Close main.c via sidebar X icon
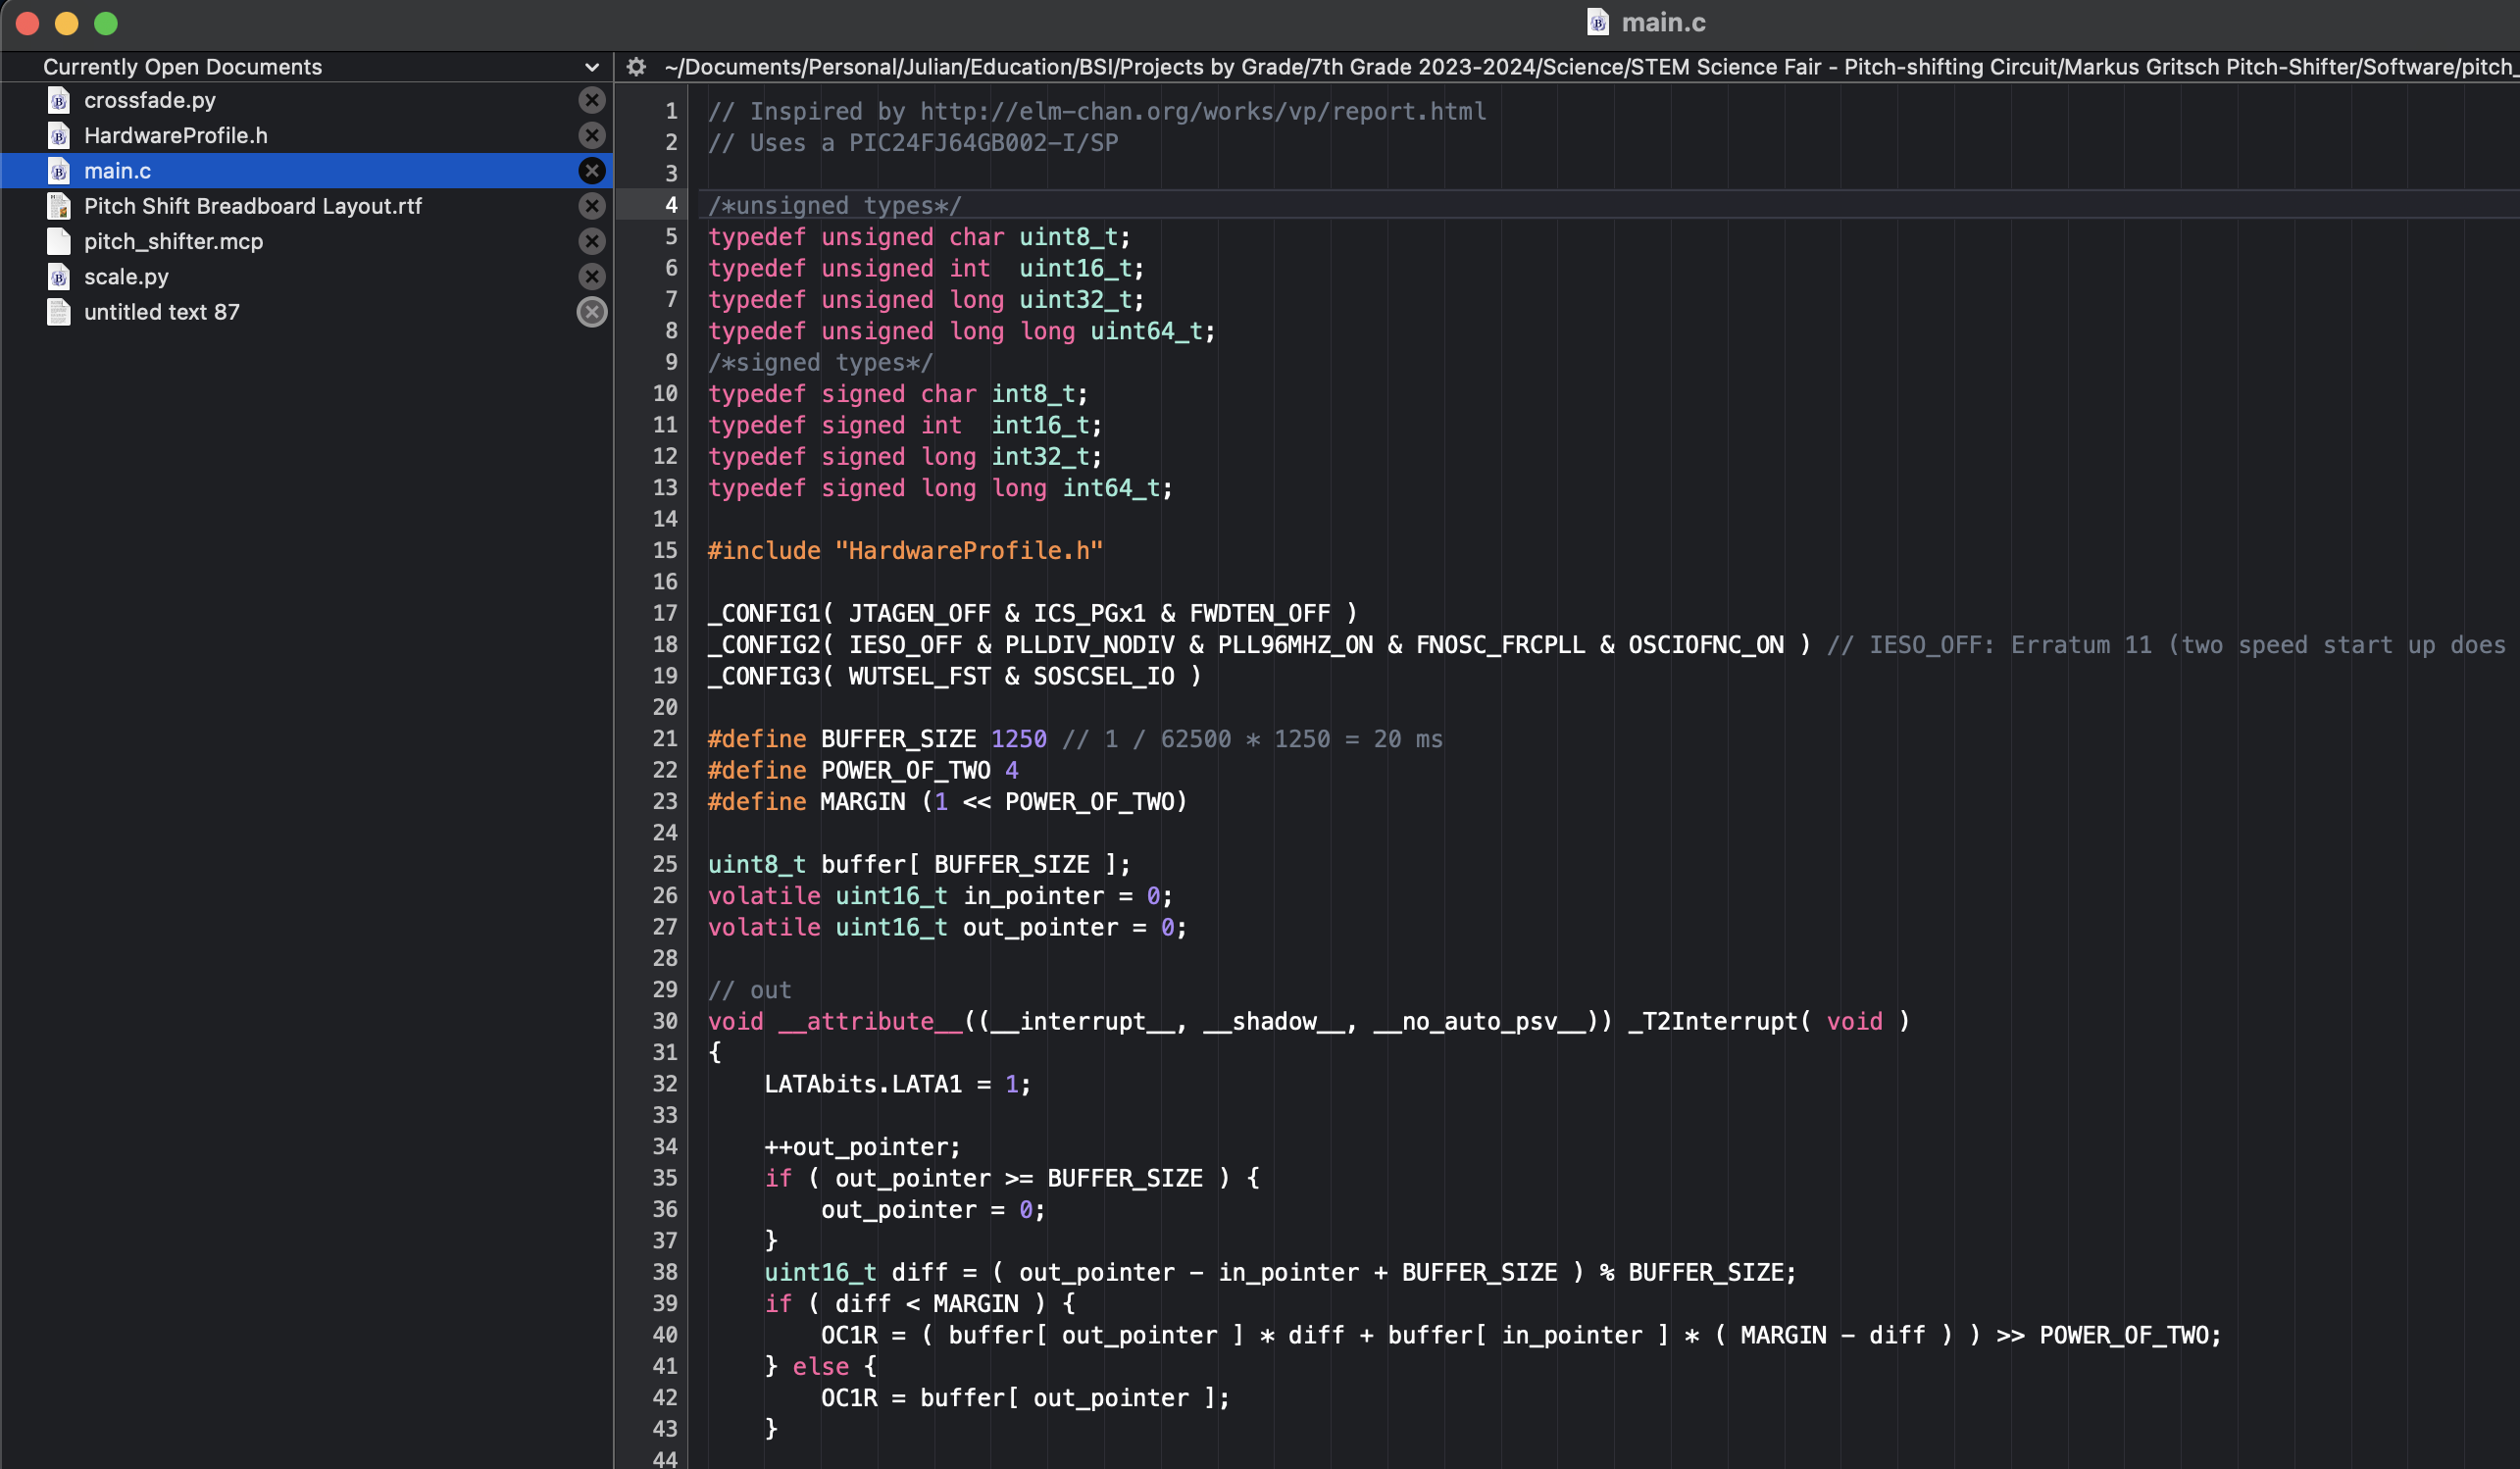2520x1469 pixels. pyautogui.click(x=592, y=171)
